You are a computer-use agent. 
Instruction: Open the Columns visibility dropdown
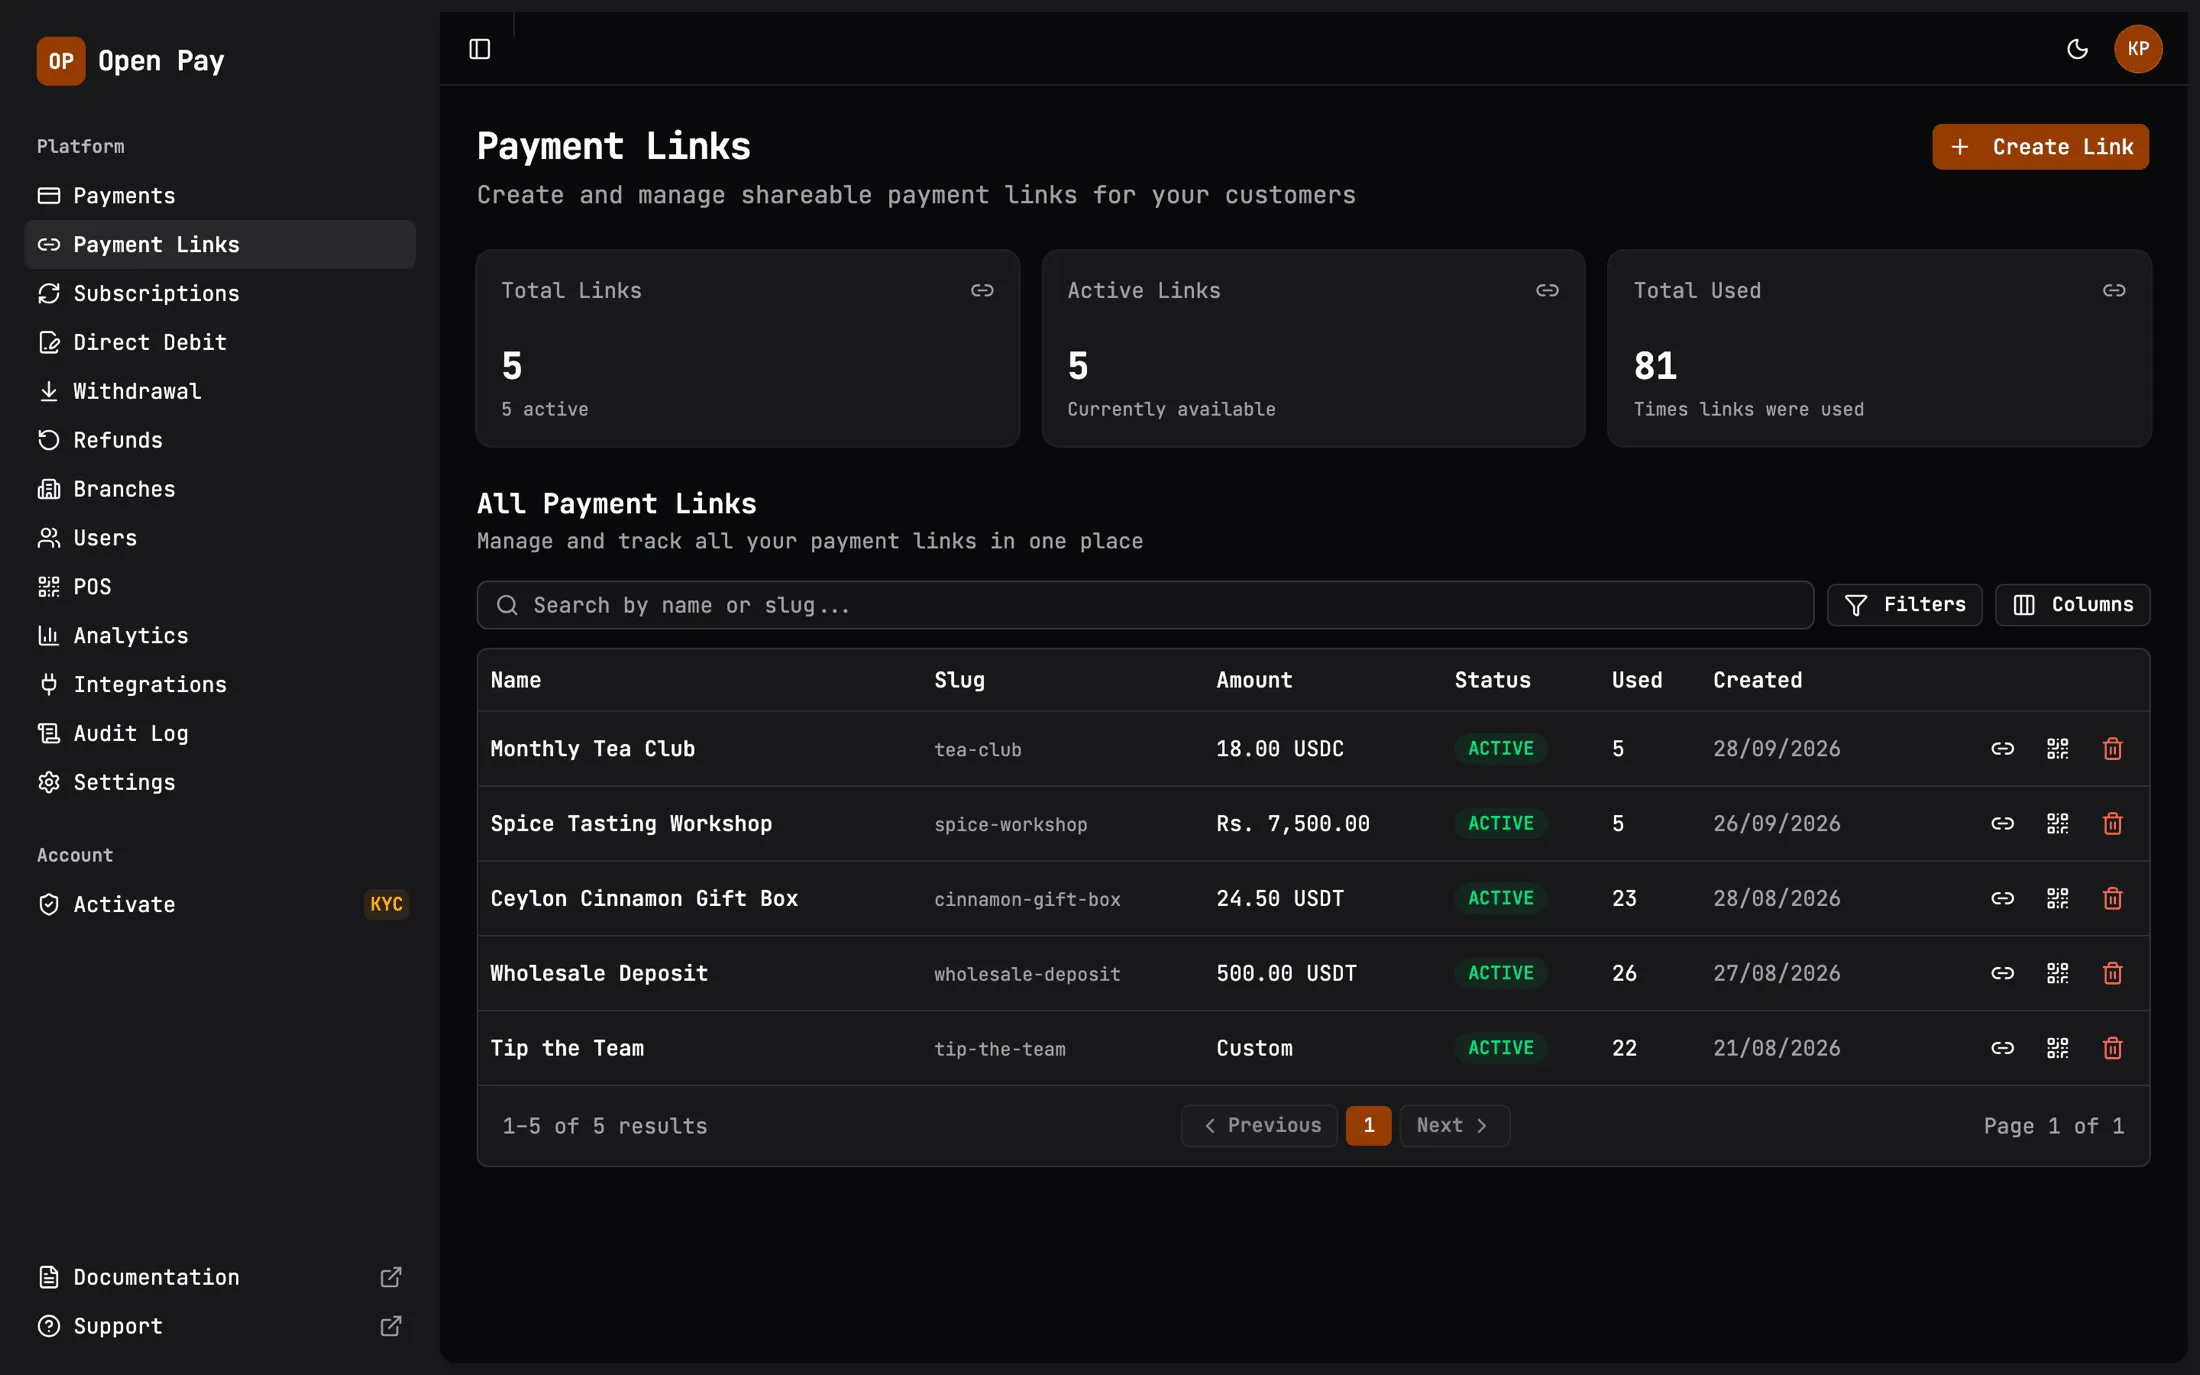click(2072, 605)
